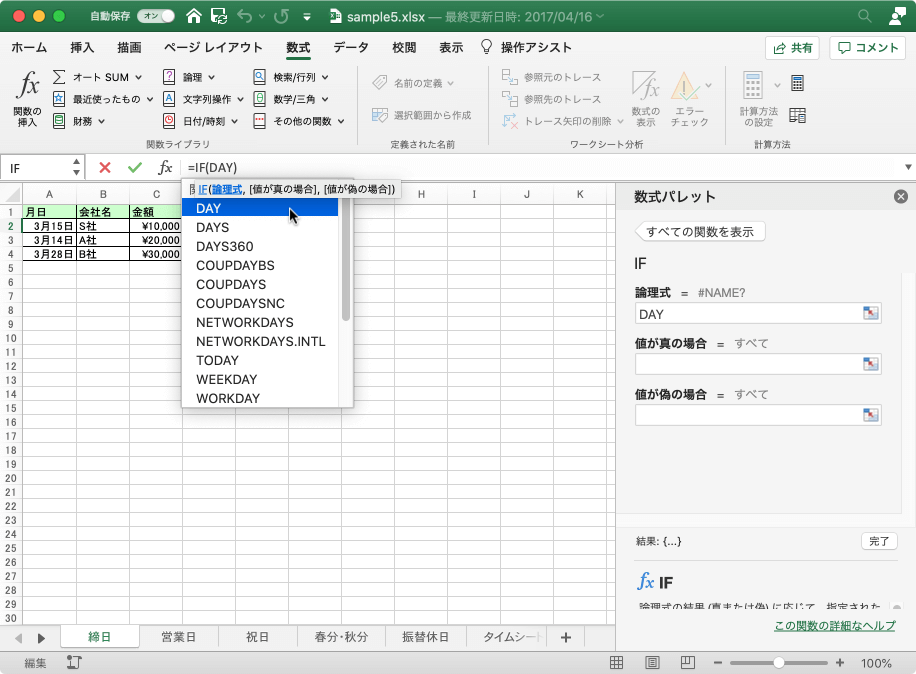This screenshot has width=916, height=674.
Task: Open Recently Used functions star icon
Action: click(x=59, y=99)
